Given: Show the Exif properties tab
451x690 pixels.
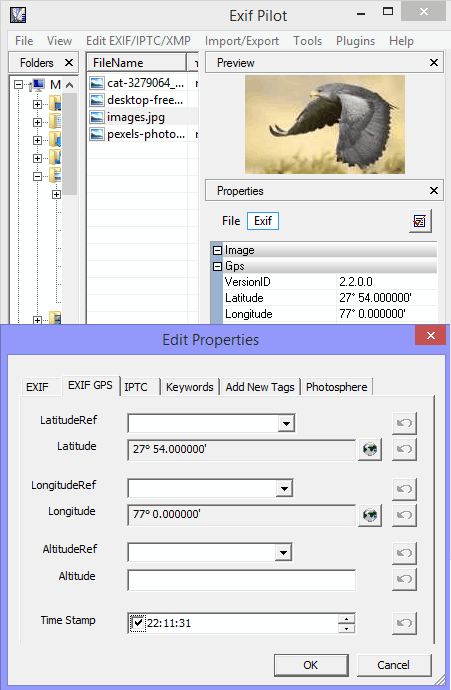Looking at the screenshot, I should point(263,221).
